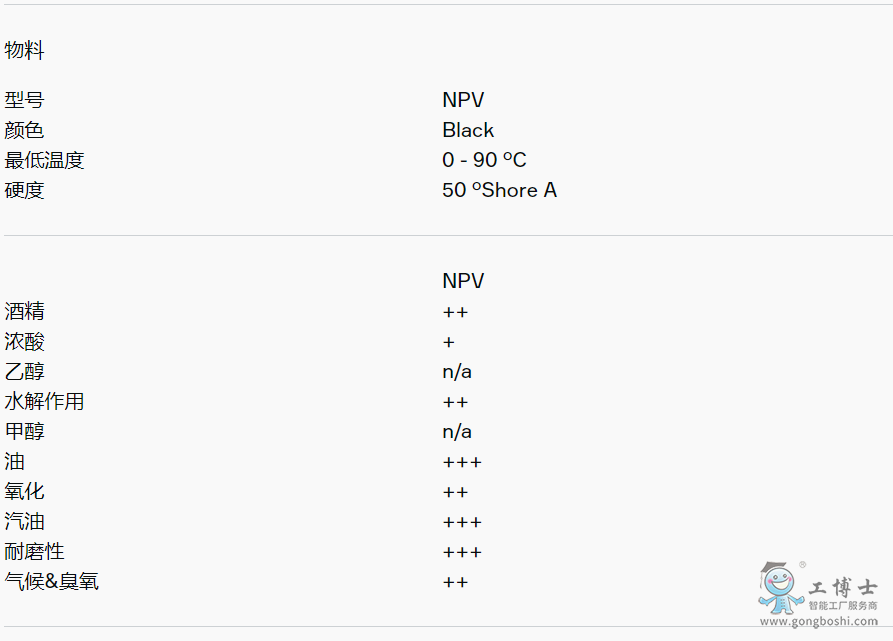The height and width of the screenshot is (641, 893).
Task: Click the NPV column header in resistance table
Action: [463, 281]
